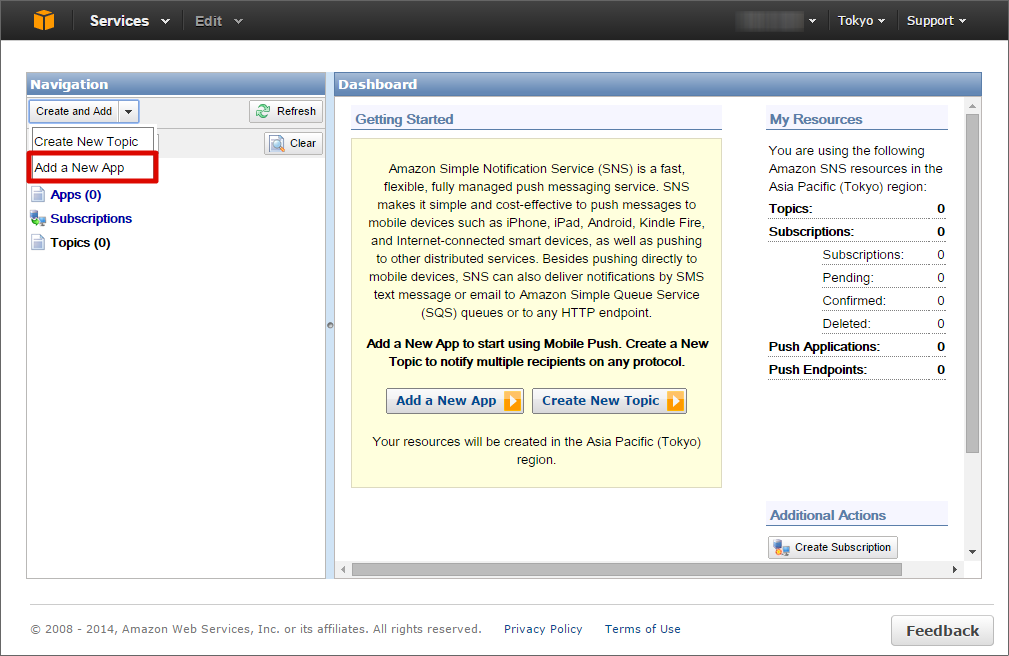Click the Navigation panel title
1009x656 pixels.
coord(69,84)
